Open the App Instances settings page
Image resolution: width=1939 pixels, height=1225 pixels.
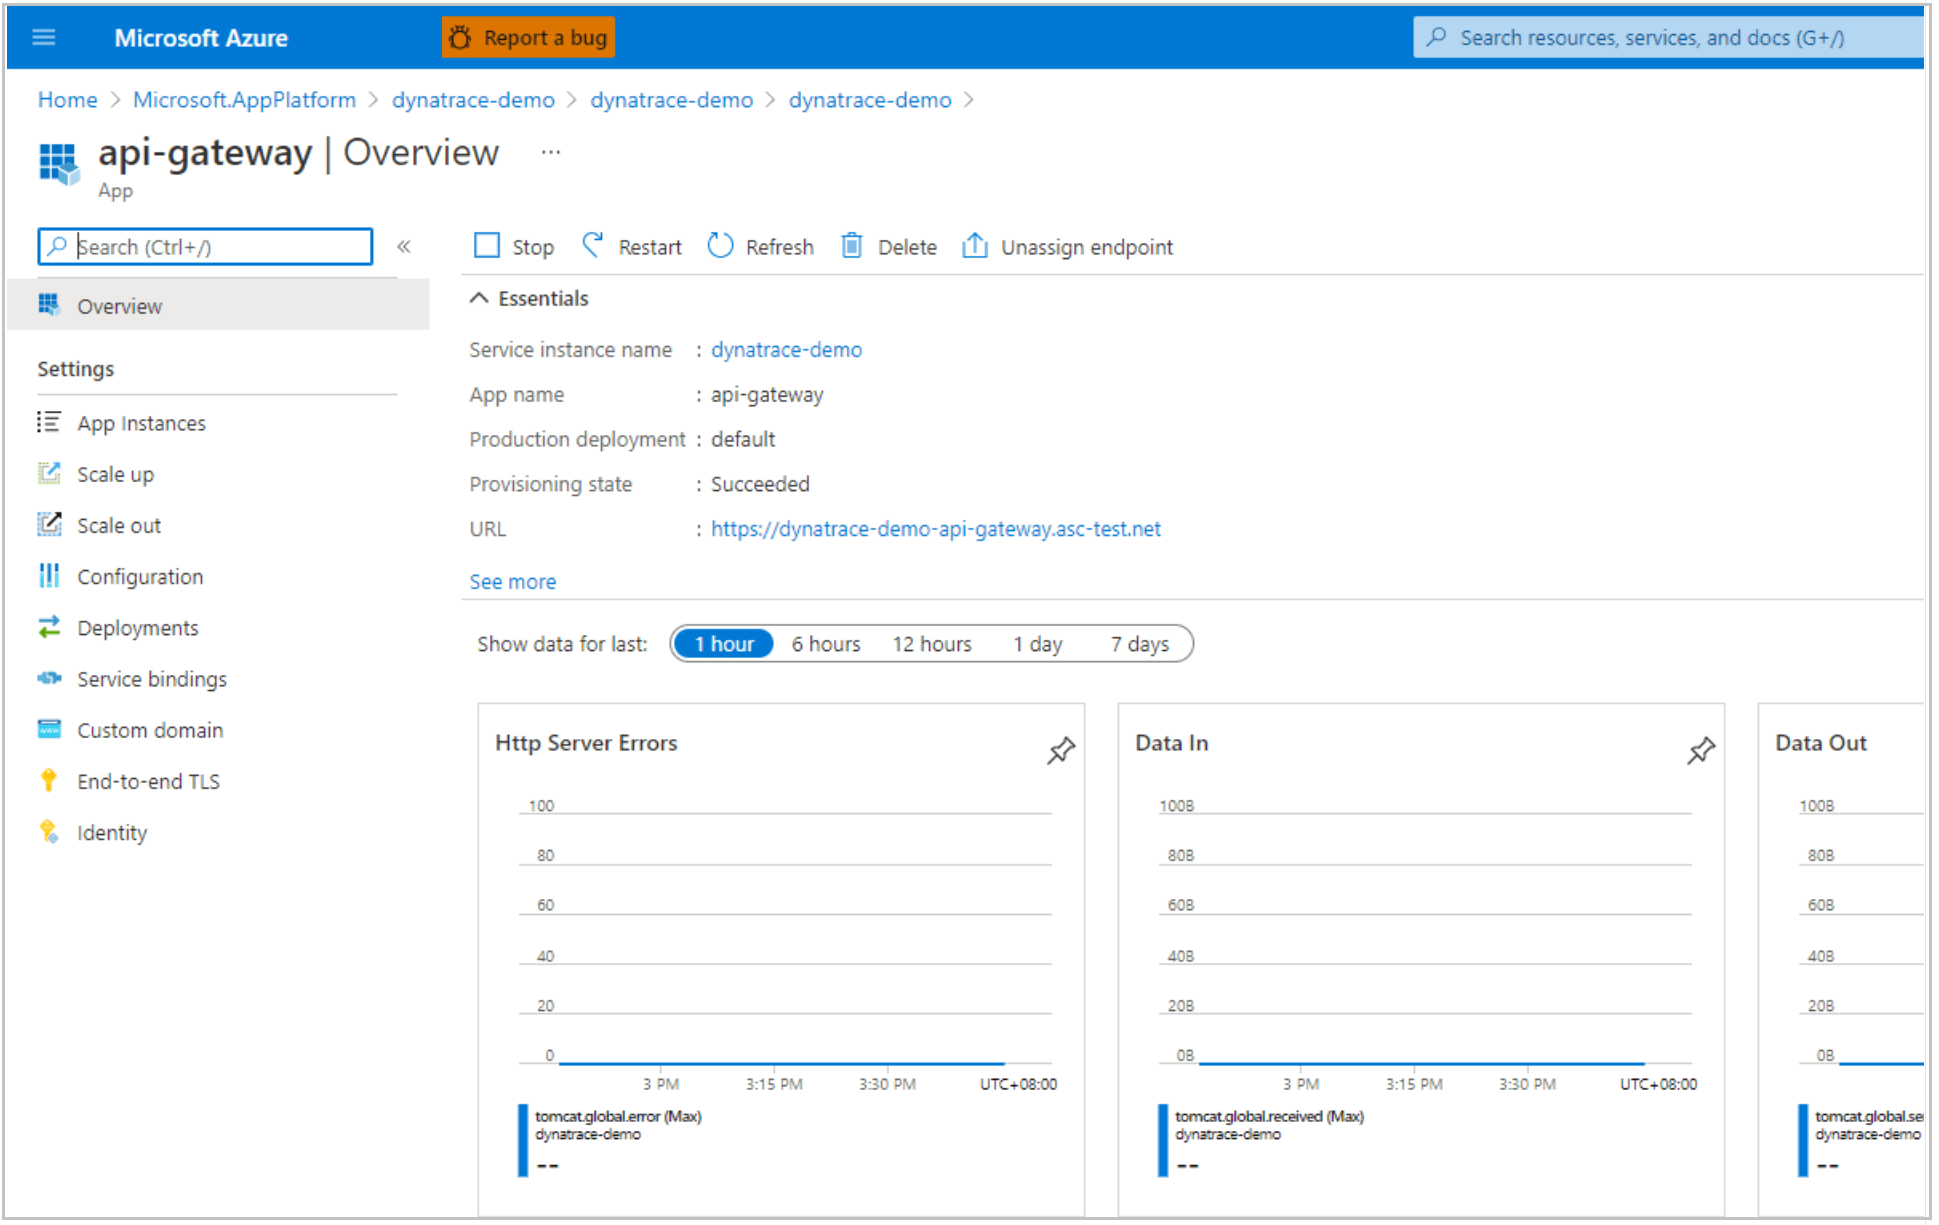tap(142, 422)
